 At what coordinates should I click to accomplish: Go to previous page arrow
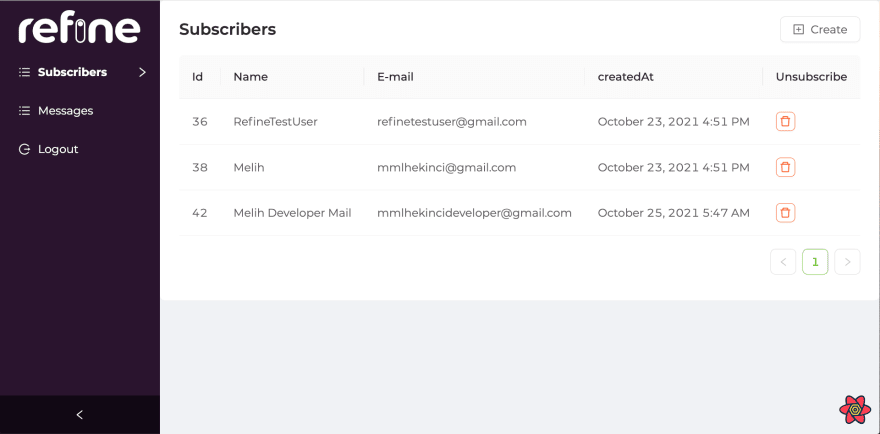pos(783,262)
